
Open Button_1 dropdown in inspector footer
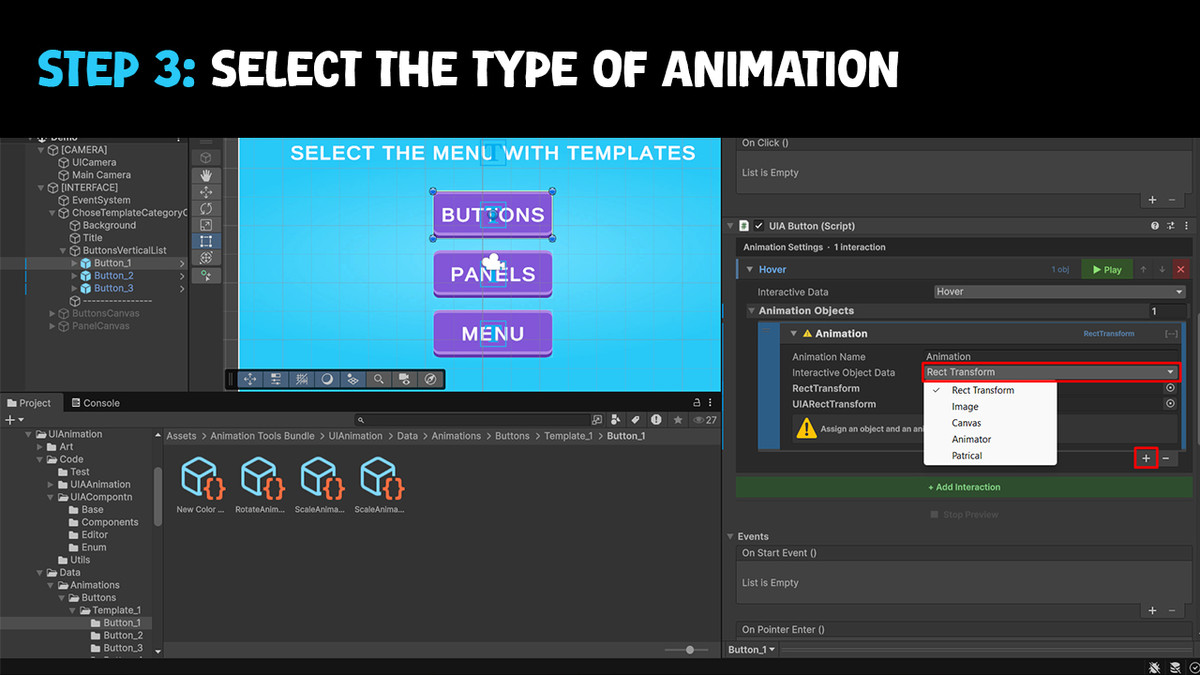tap(752, 650)
